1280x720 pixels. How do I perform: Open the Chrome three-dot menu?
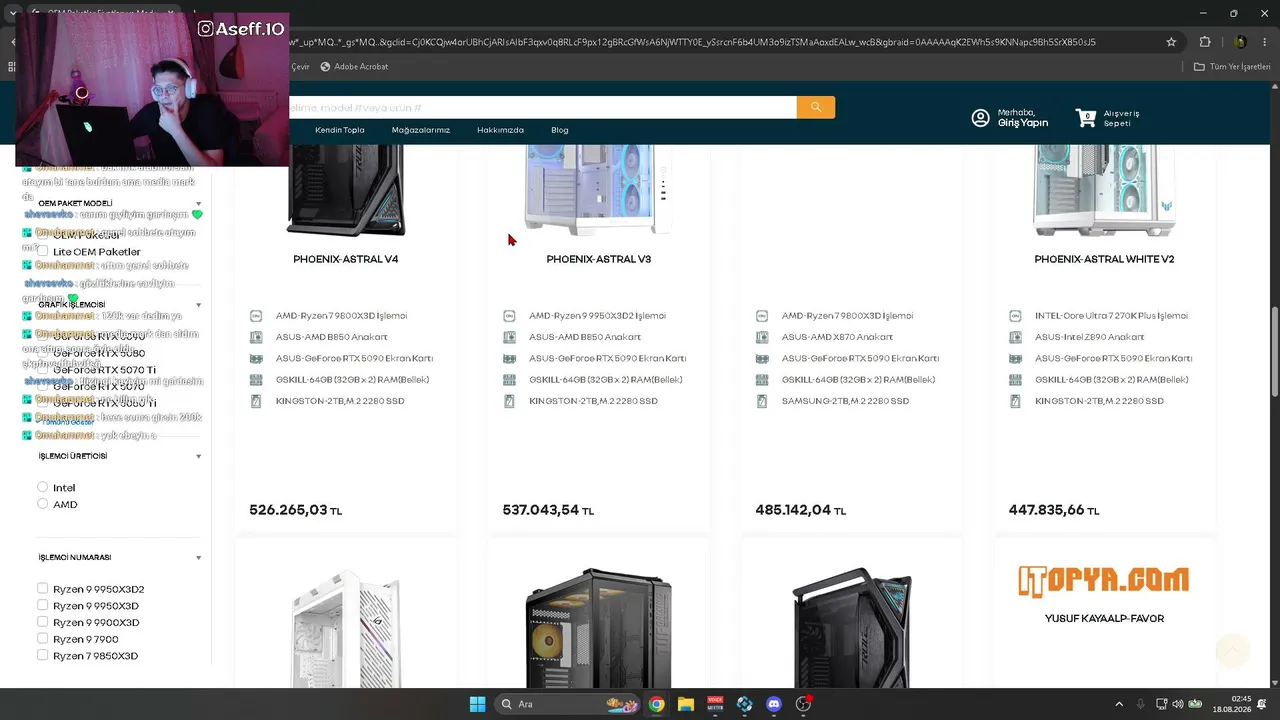(1266, 42)
